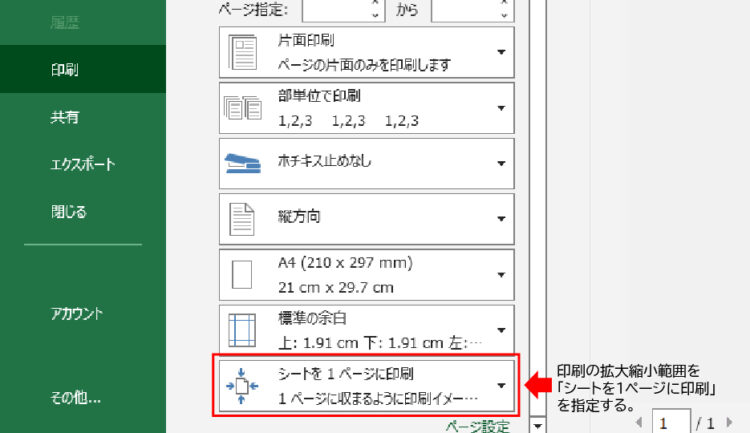Click the preview current page number box

pyautogui.click(x=669, y=422)
